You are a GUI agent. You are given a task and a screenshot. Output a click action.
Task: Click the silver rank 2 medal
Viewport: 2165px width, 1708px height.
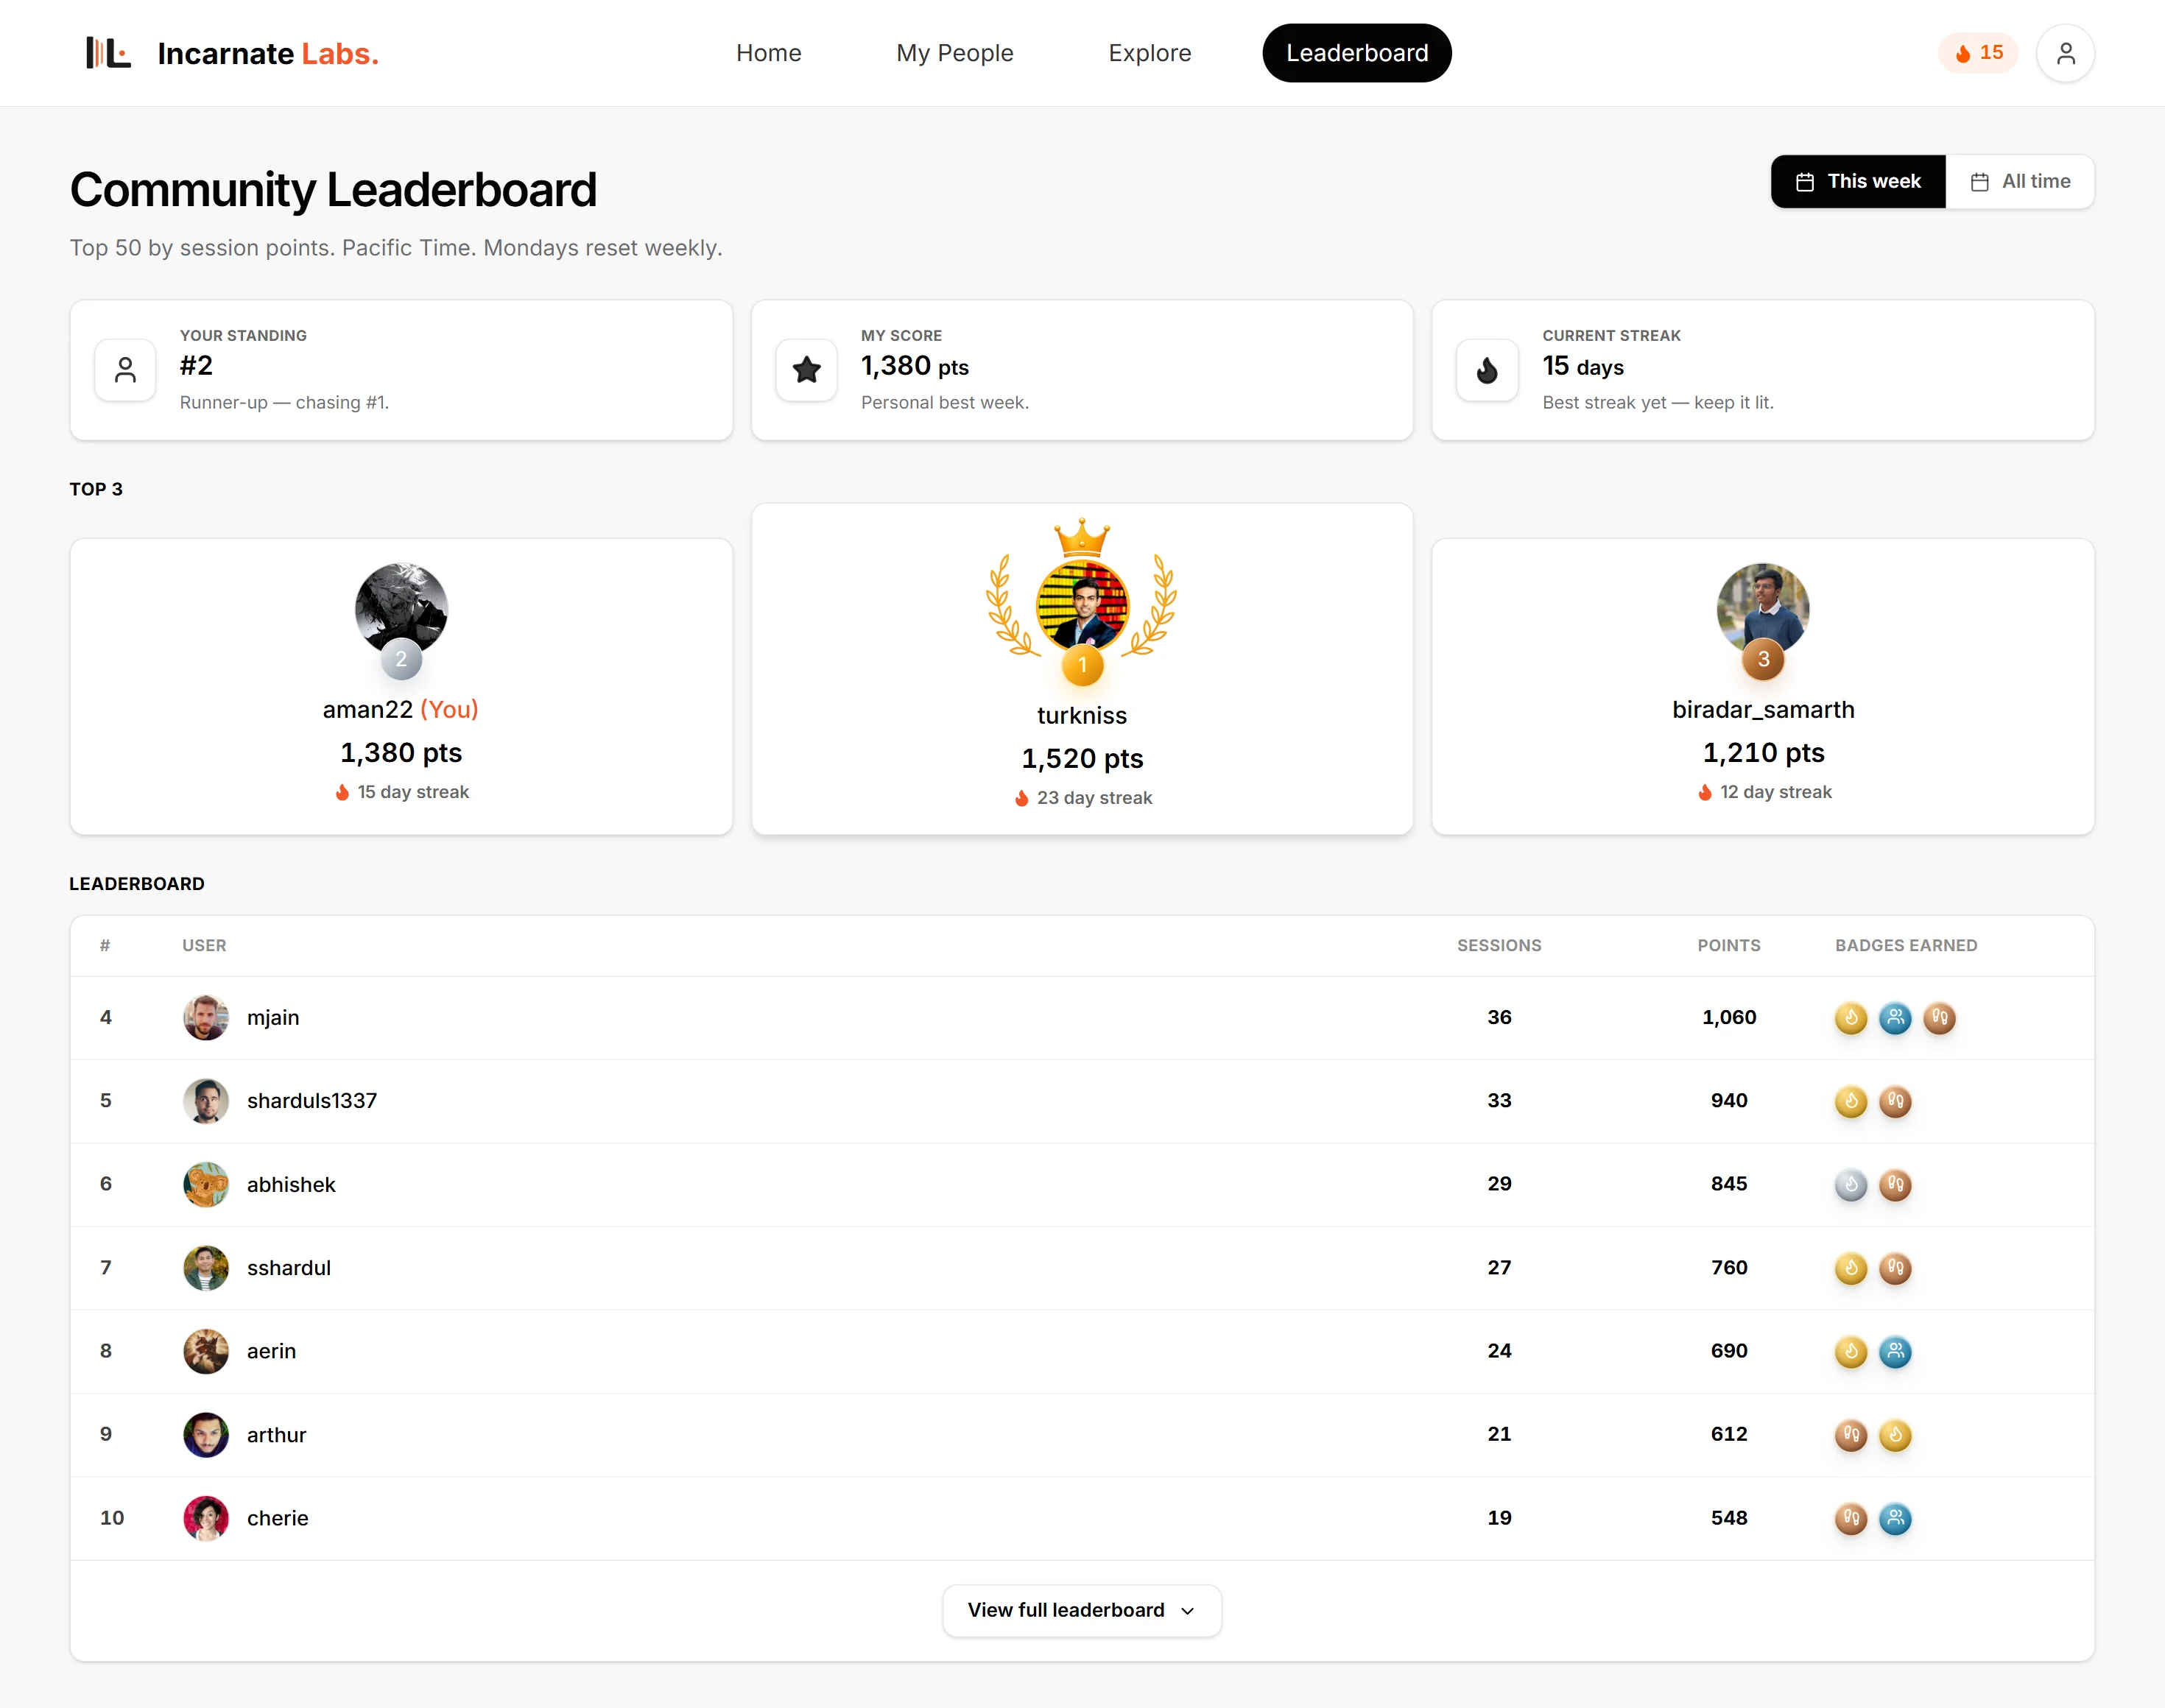[x=401, y=659]
